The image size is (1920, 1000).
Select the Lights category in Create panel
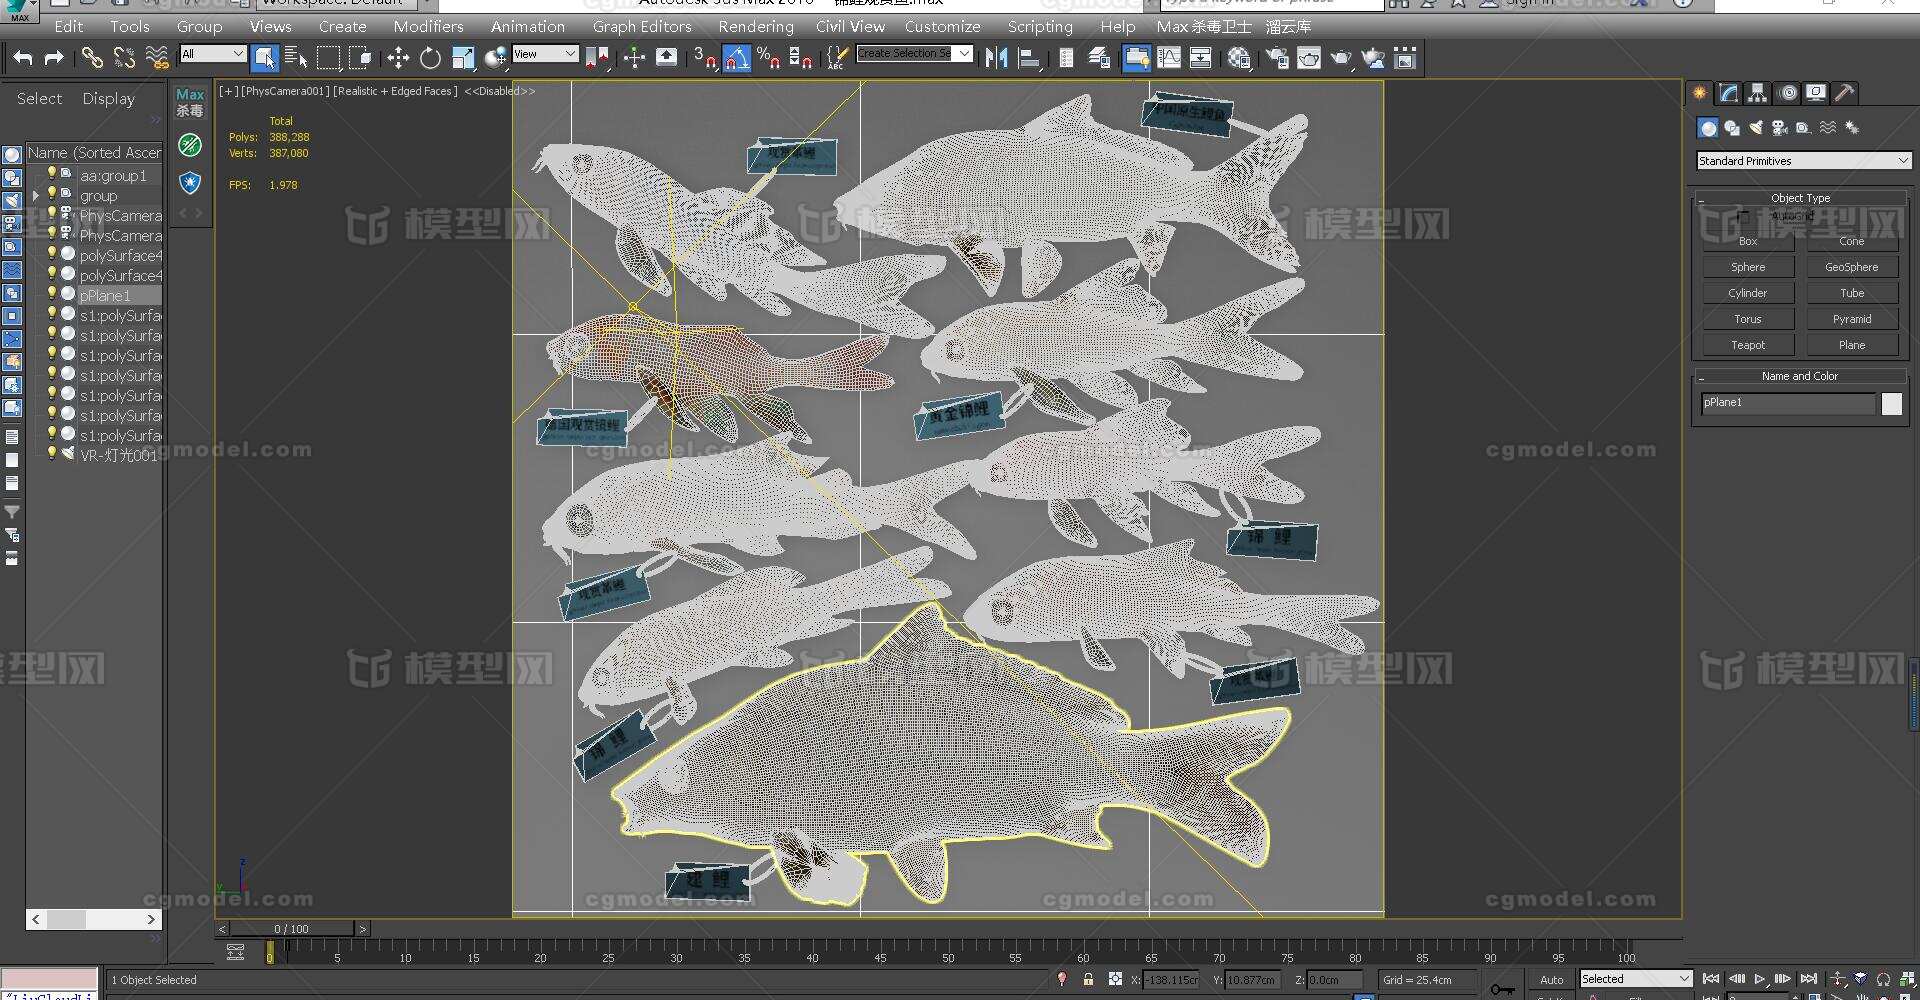click(x=1756, y=128)
